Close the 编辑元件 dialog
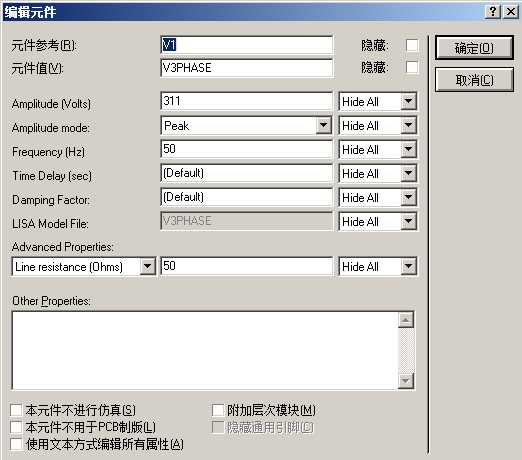 pos(511,12)
